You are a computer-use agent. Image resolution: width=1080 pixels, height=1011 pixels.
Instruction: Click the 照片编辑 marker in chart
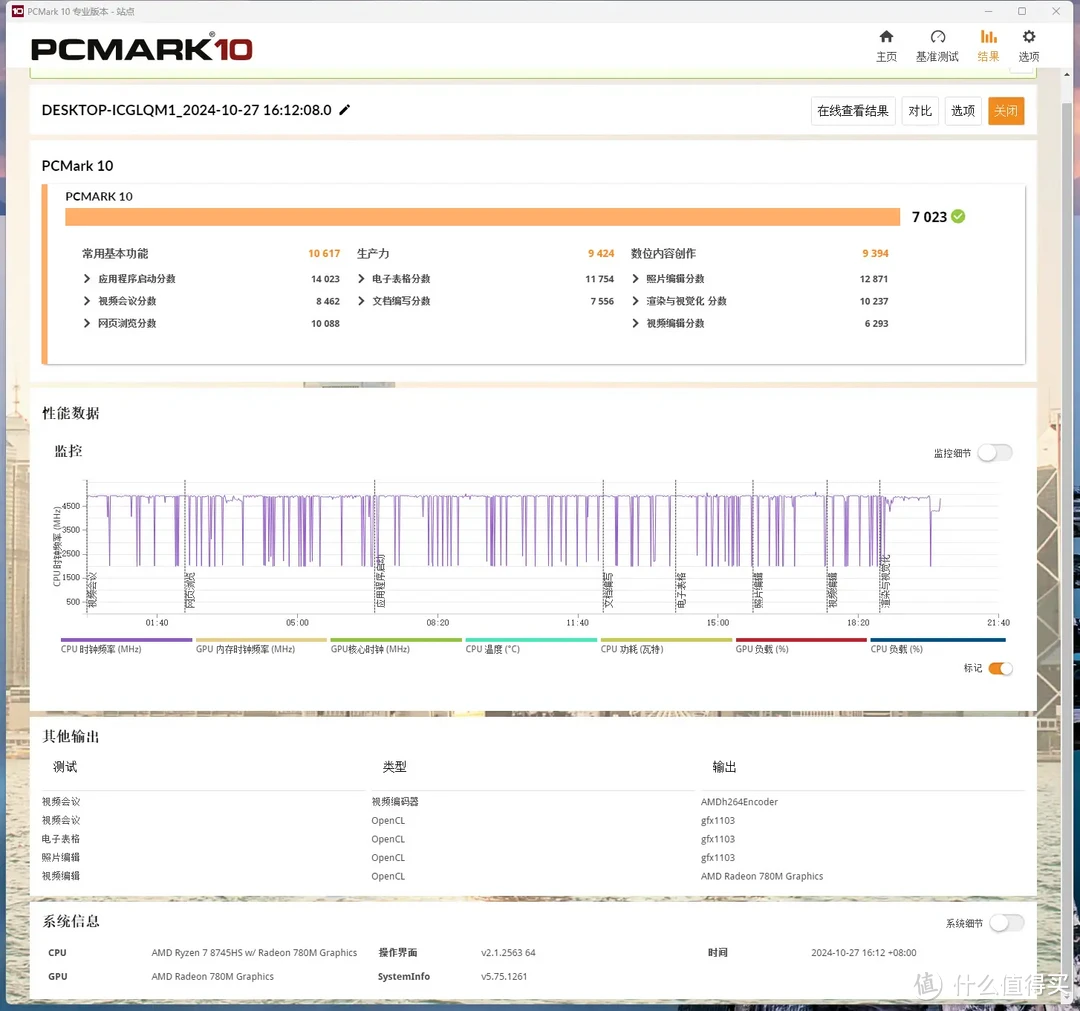pyautogui.click(x=758, y=590)
